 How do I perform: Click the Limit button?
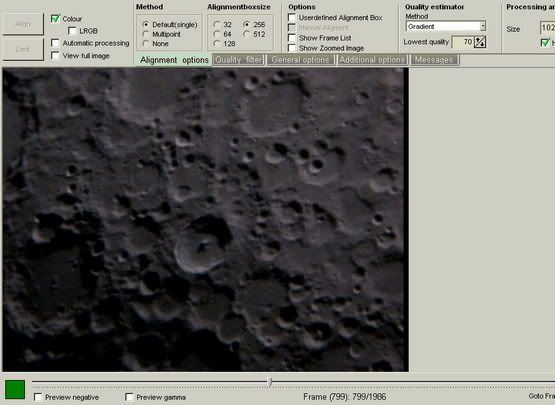coord(23,49)
